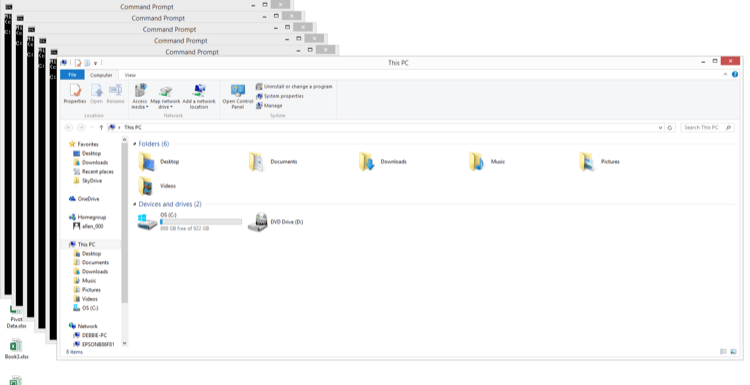
Task: Launch Open Control Panel from ribbon
Action: click(x=238, y=97)
